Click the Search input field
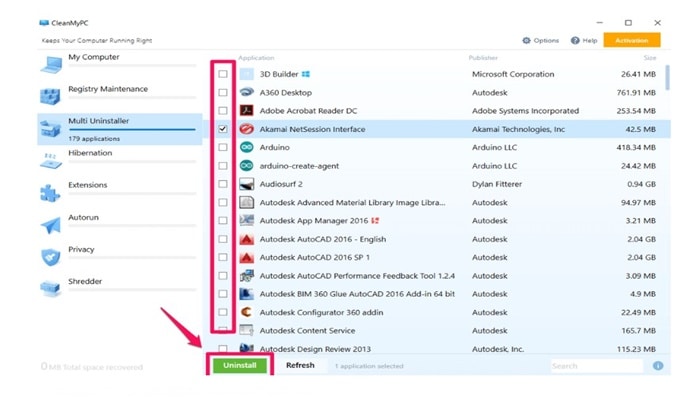 [596, 366]
